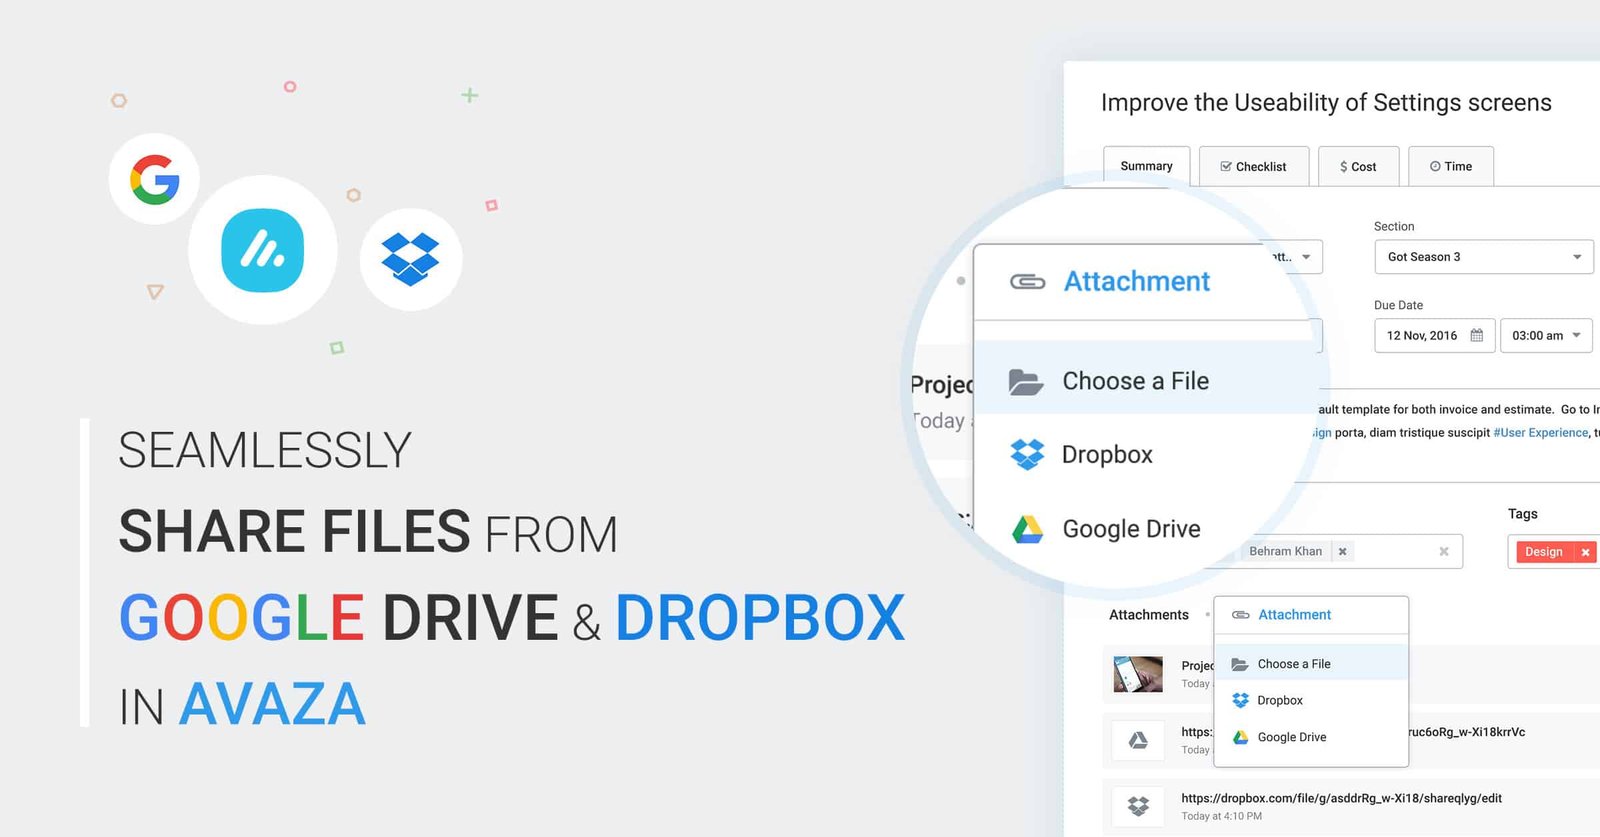Expand the Got Season 3 section dropdown
Viewport: 1600px width, 837px height.
1577,257
